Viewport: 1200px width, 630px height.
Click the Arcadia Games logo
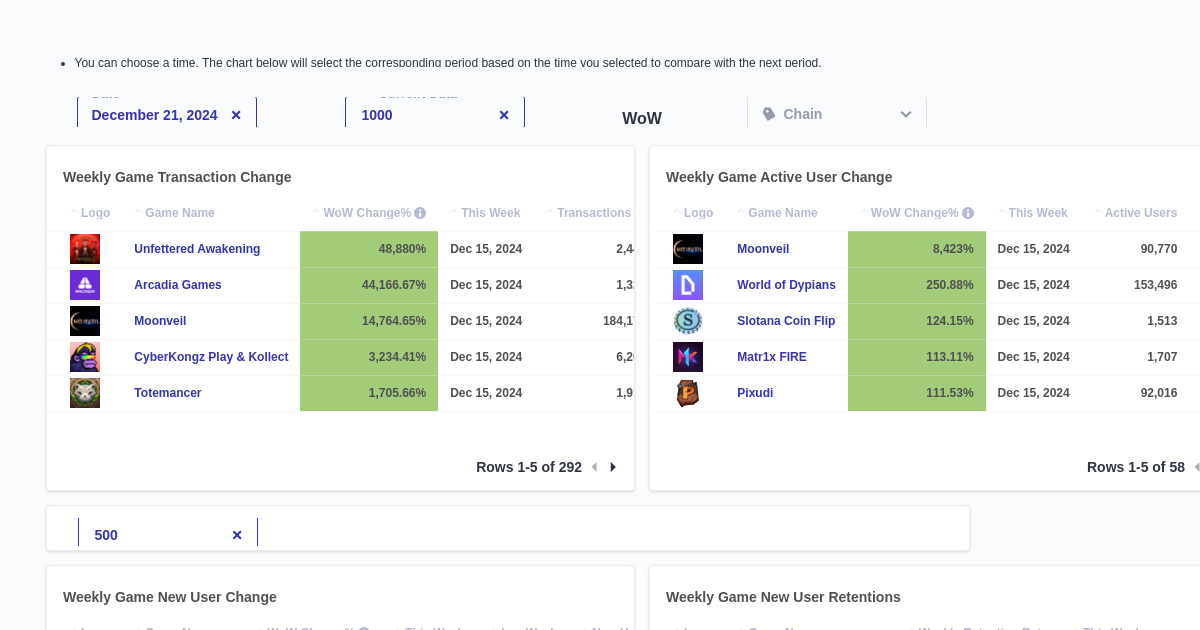point(85,285)
